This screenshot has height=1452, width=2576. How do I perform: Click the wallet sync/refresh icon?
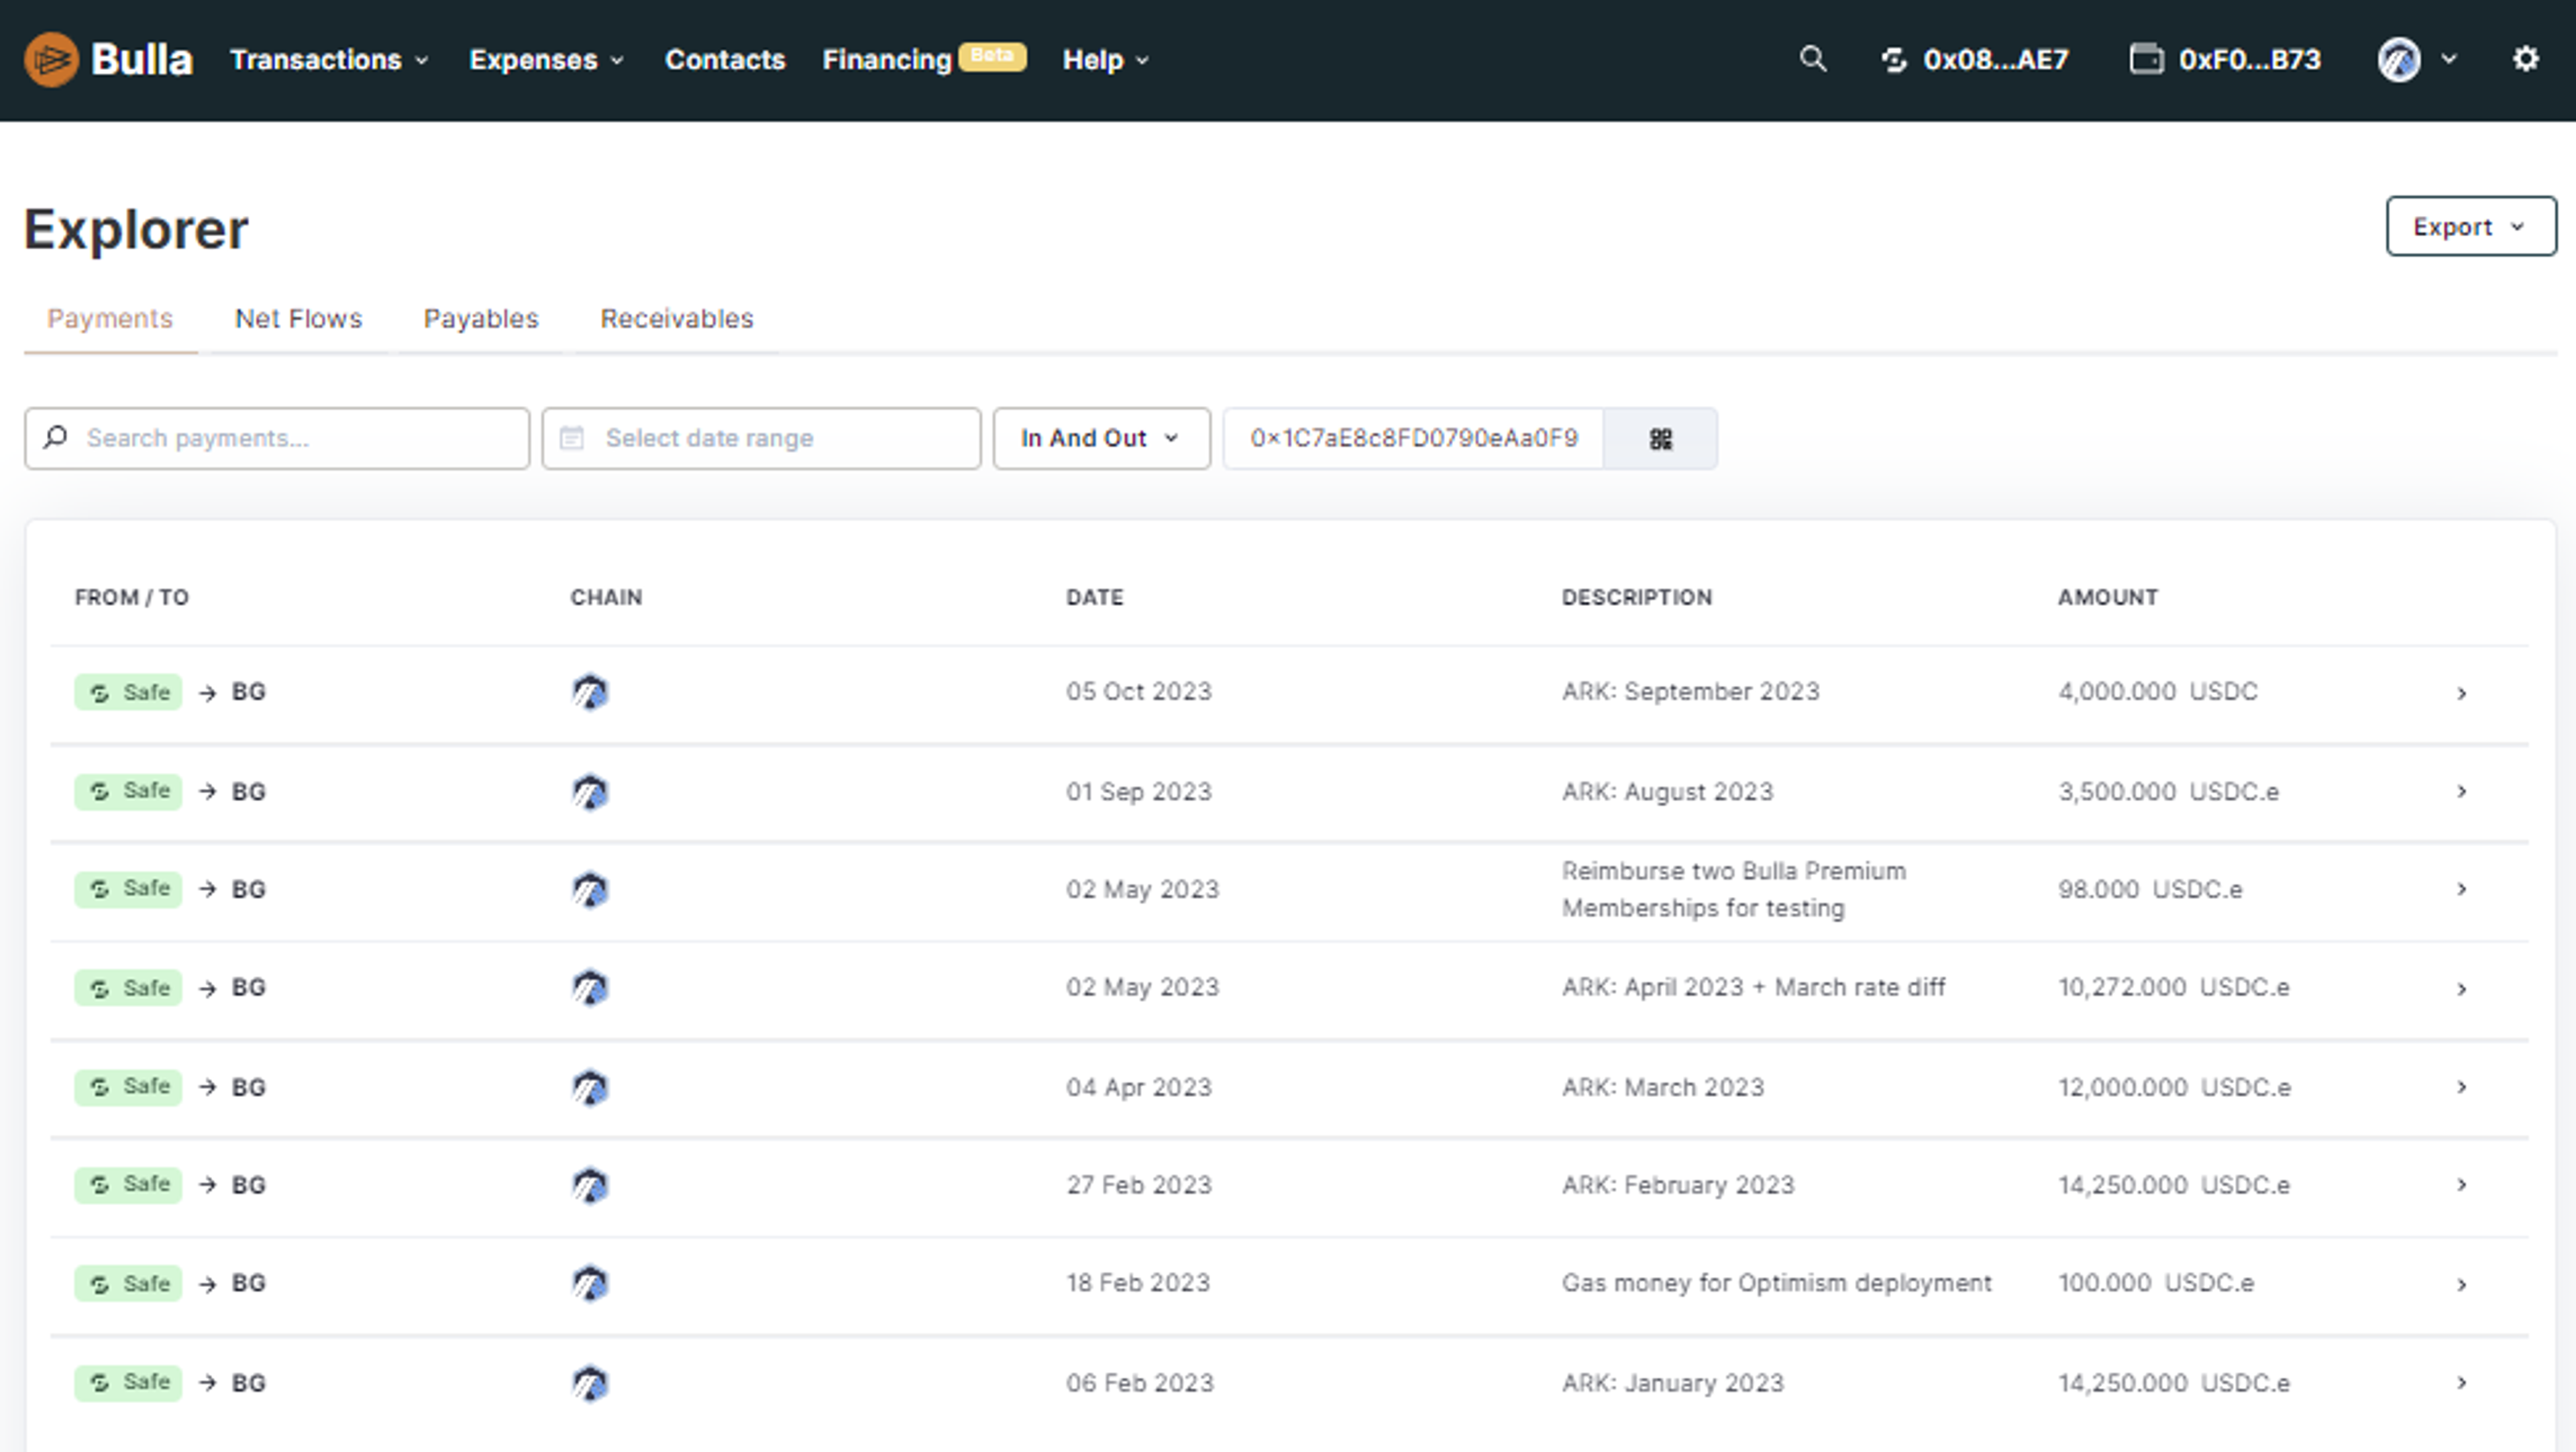click(x=1893, y=58)
